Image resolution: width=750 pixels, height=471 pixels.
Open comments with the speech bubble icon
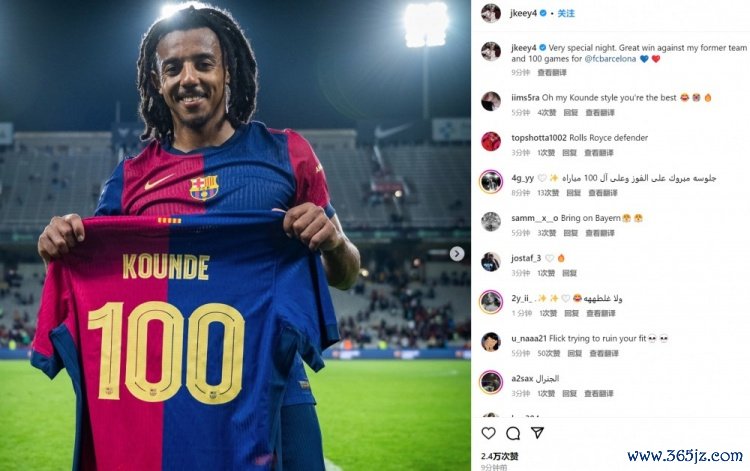click(513, 433)
